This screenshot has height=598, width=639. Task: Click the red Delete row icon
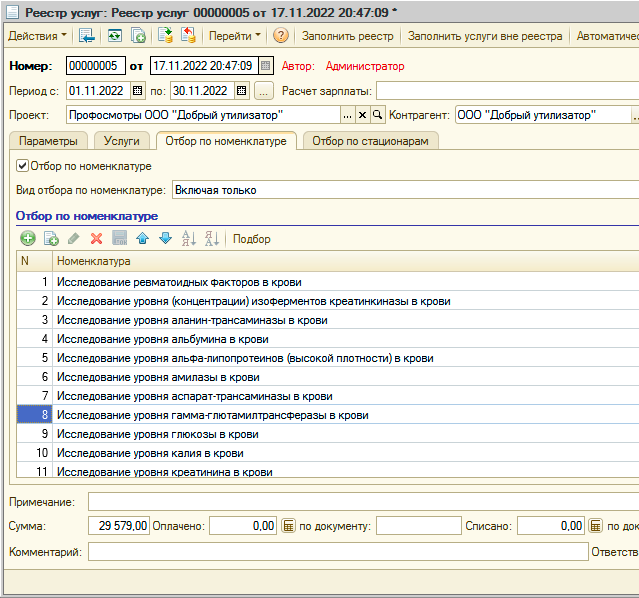coord(97,239)
